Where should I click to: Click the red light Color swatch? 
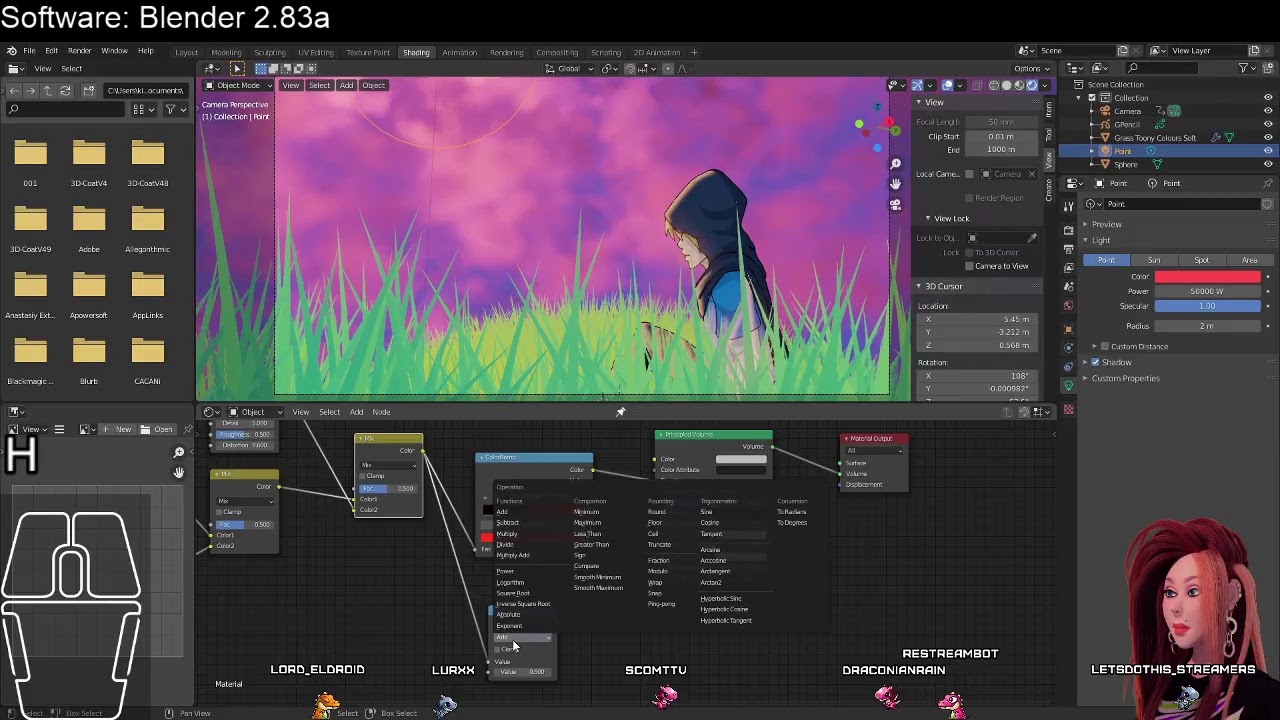pyautogui.click(x=1208, y=277)
